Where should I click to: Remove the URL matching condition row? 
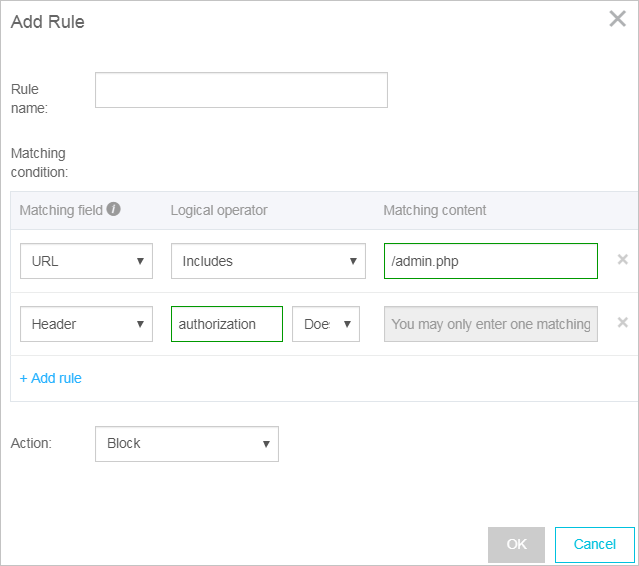pyautogui.click(x=622, y=260)
